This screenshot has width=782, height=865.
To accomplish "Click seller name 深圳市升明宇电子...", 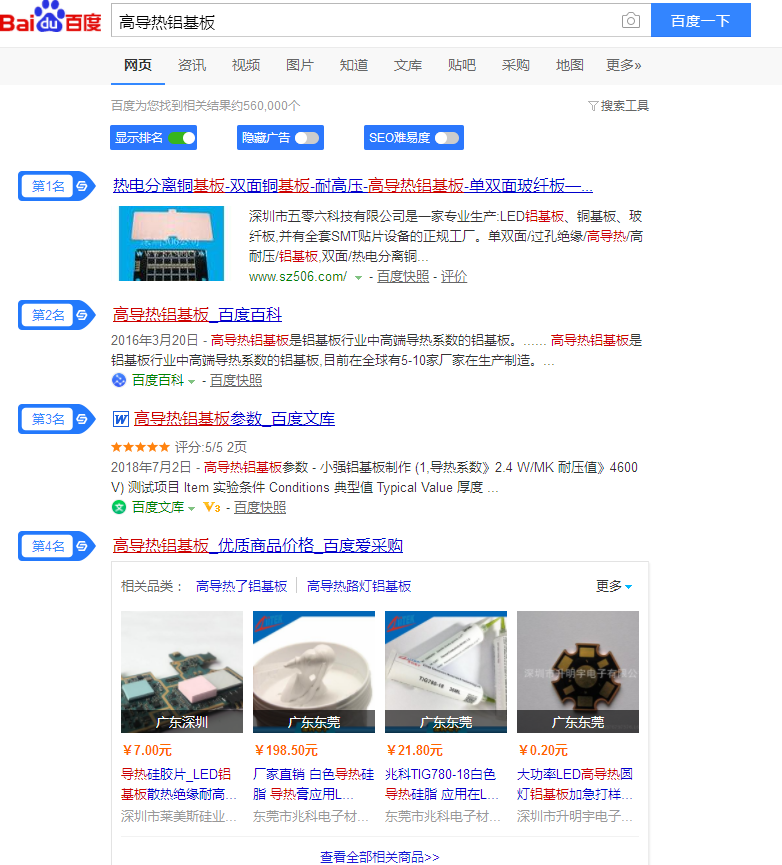I will coord(575,816).
